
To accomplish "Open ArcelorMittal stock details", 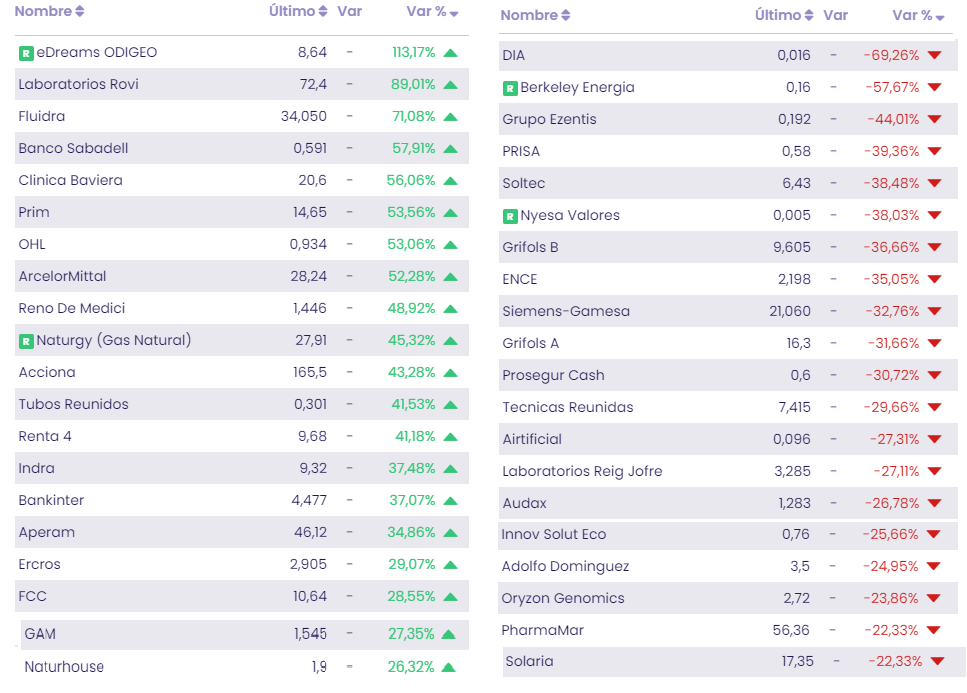I will point(62,277).
